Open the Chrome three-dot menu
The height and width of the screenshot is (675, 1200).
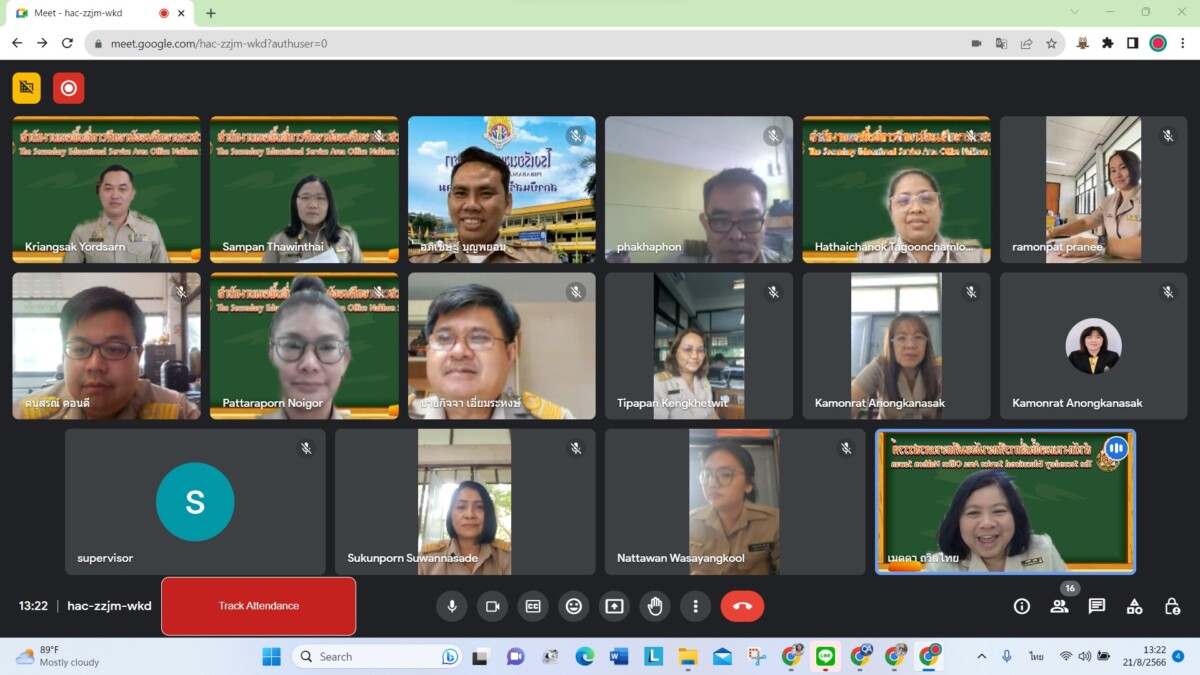coord(1183,43)
